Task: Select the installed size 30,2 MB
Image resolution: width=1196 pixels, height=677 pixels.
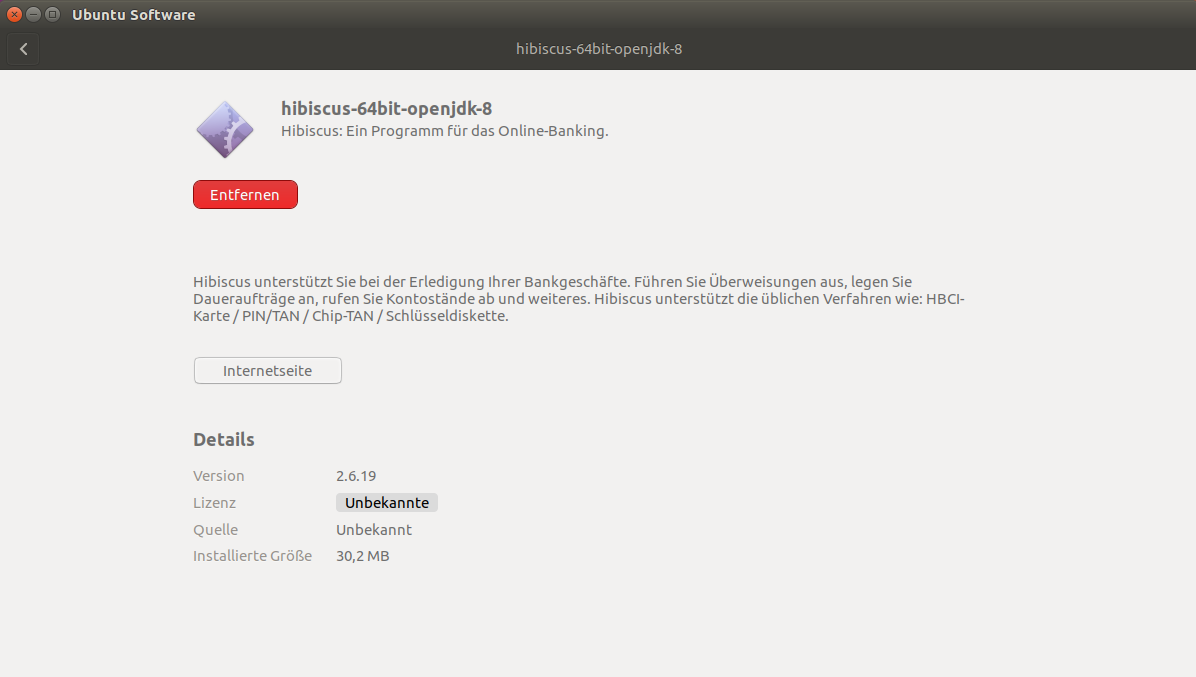Action: pyautogui.click(x=362, y=556)
